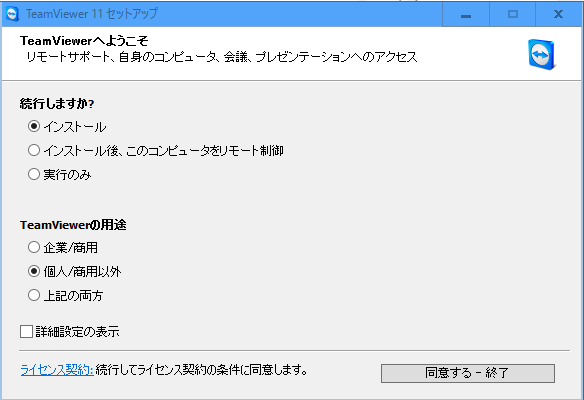Screen dimensions: 584x400
Task: Click the 同意する - 終了 button
Action: (x=467, y=373)
